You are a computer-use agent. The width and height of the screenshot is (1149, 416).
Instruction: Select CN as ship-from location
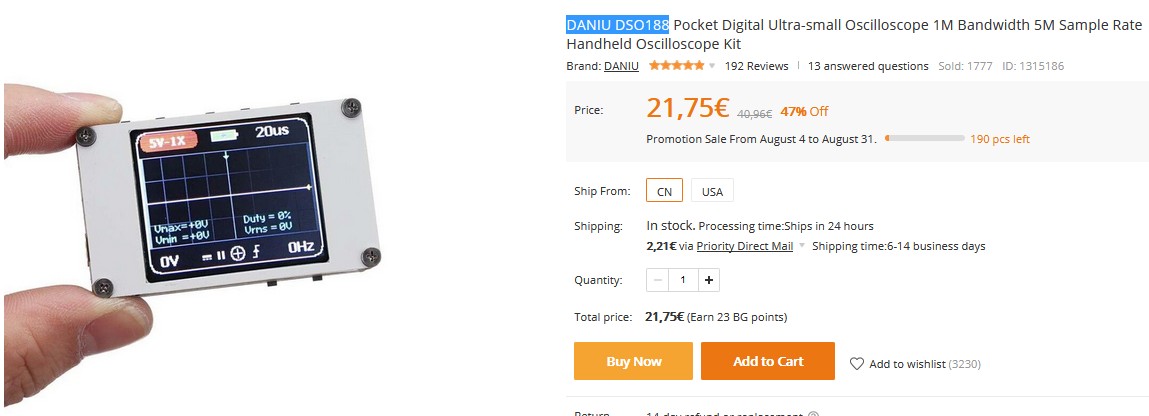[x=664, y=191]
